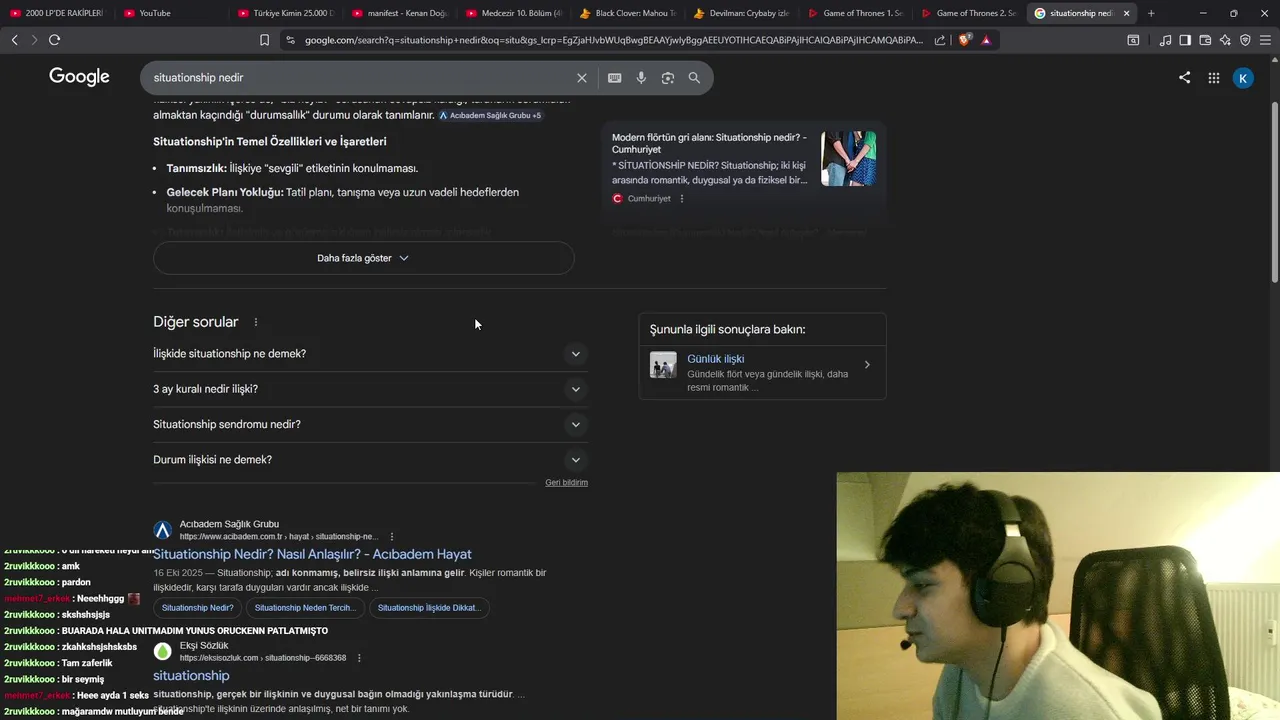Click the browser address bar URL
The height and width of the screenshot is (720, 1280).
click(614, 40)
